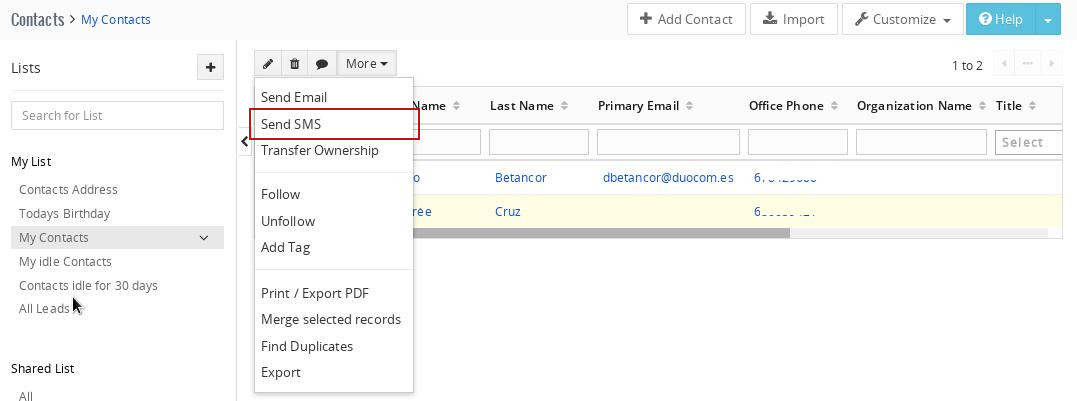The width and height of the screenshot is (1077, 401).
Task: Collapse the sidebar with left arrow
Action: coord(245,142)
